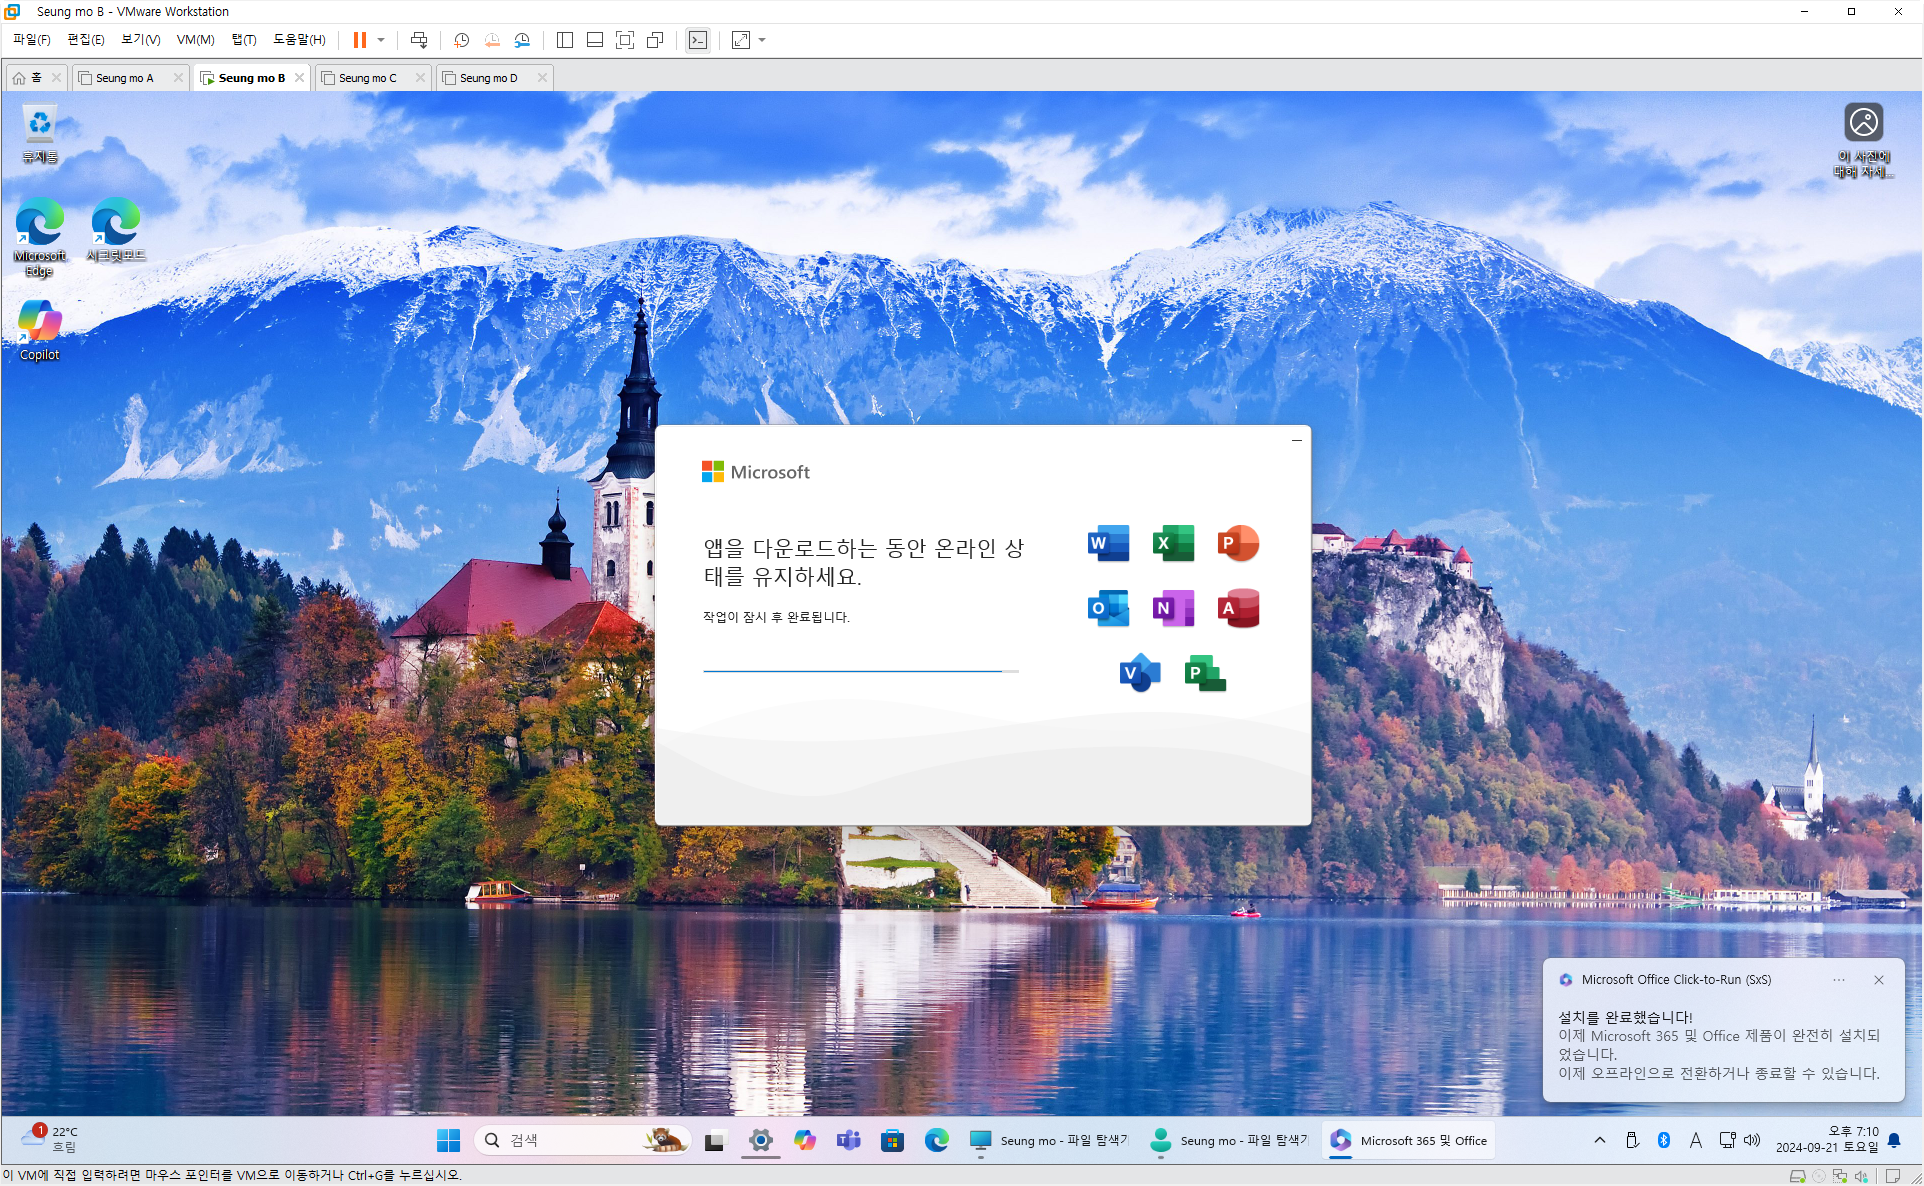Toggle the library sidebar view
Viewport: 1924px width, 1186px height.
[x=565, y=40]
